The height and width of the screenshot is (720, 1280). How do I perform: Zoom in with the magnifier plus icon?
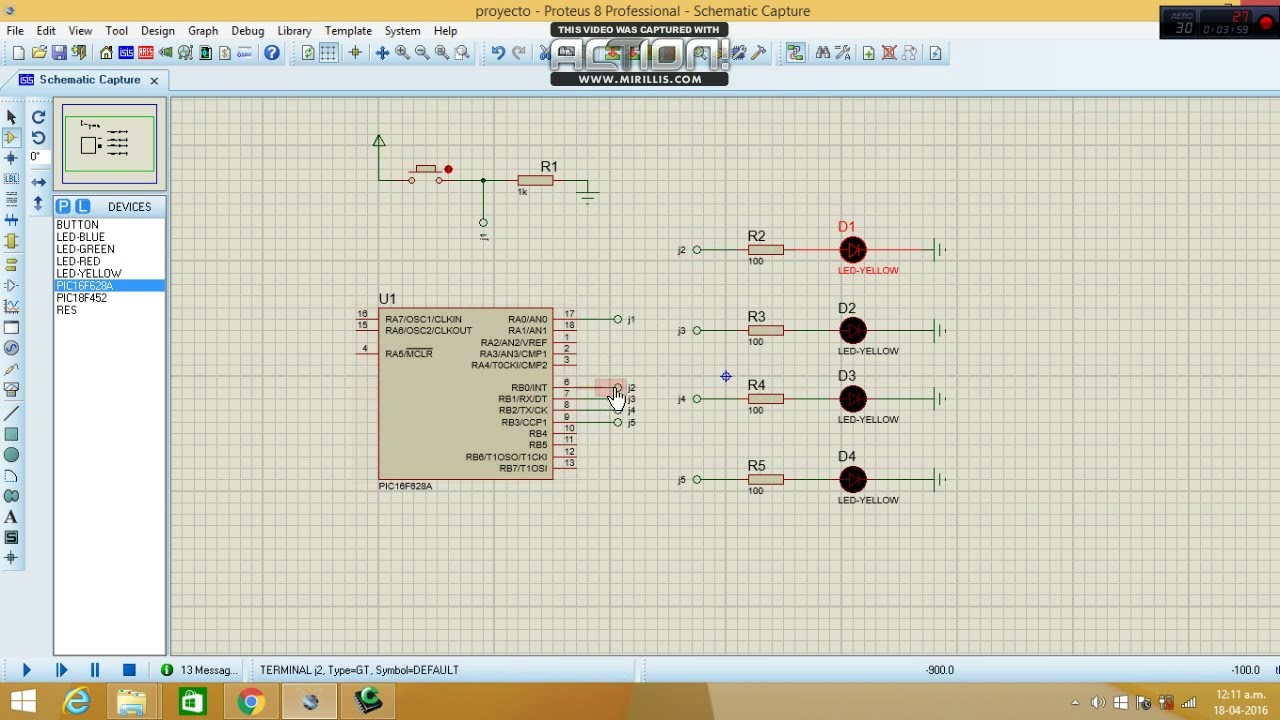point(402,53)
